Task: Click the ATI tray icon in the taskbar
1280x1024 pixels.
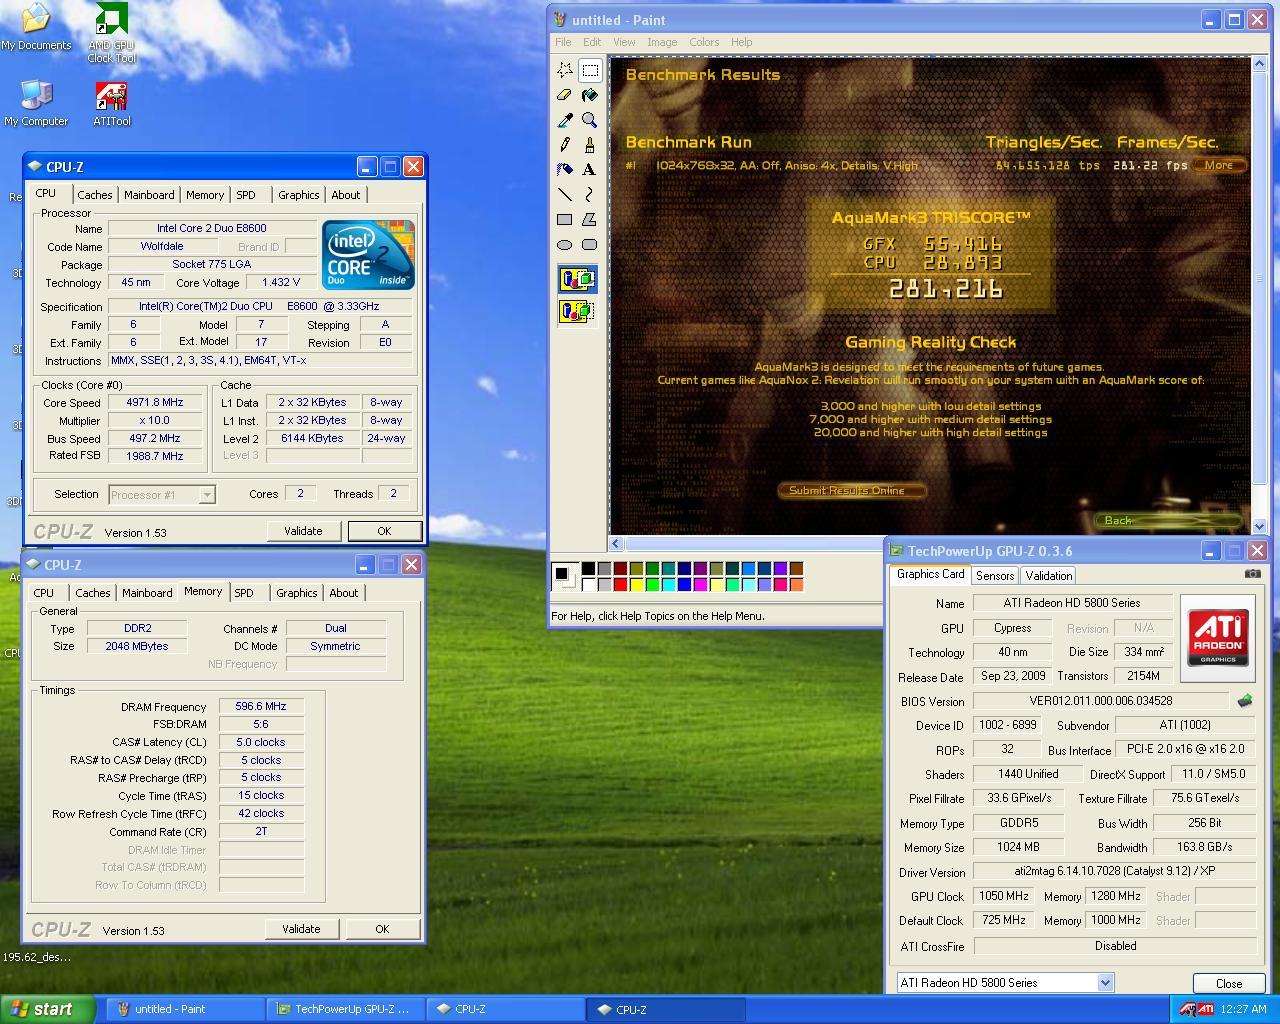Action: 1206,1009
